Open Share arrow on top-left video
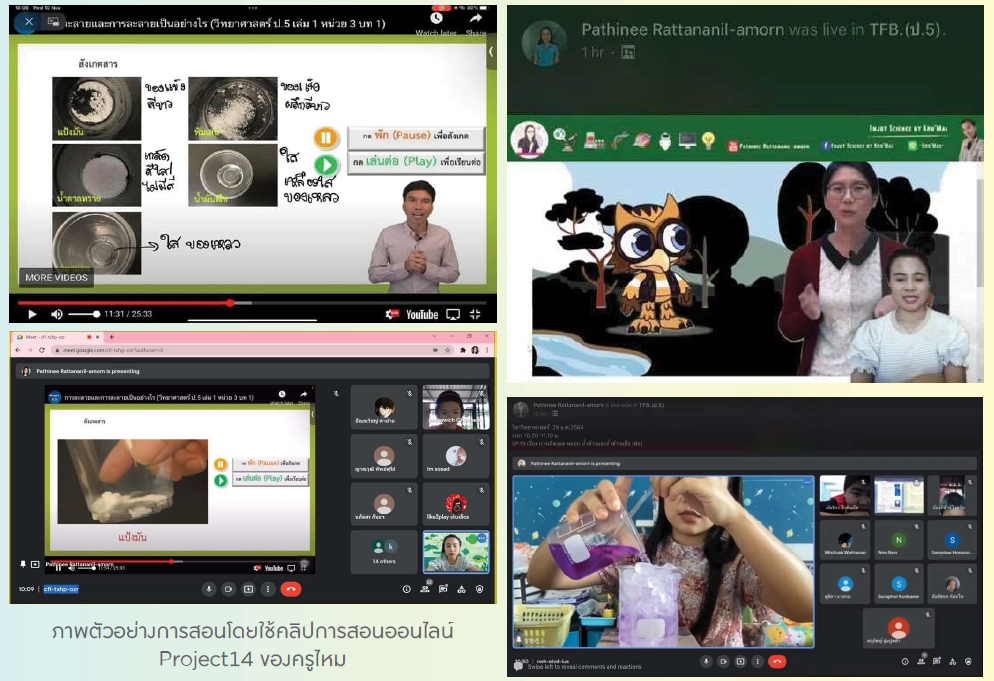Screen dimensions: 994x681 coord(476,18)
